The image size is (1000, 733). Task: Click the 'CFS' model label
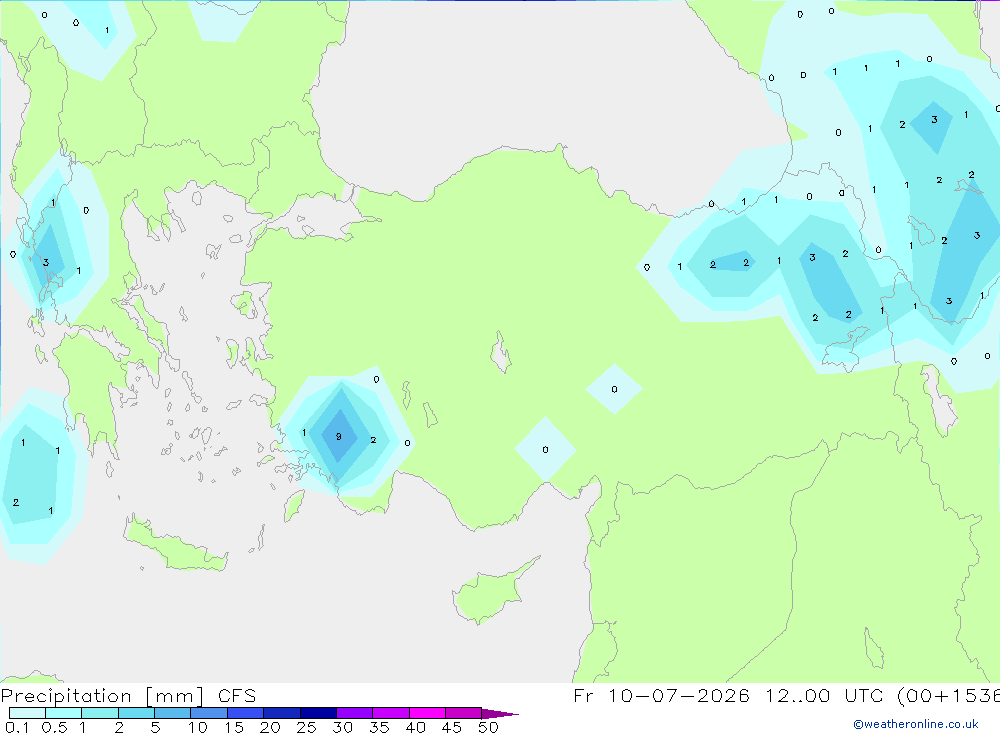tap(237, 696)
